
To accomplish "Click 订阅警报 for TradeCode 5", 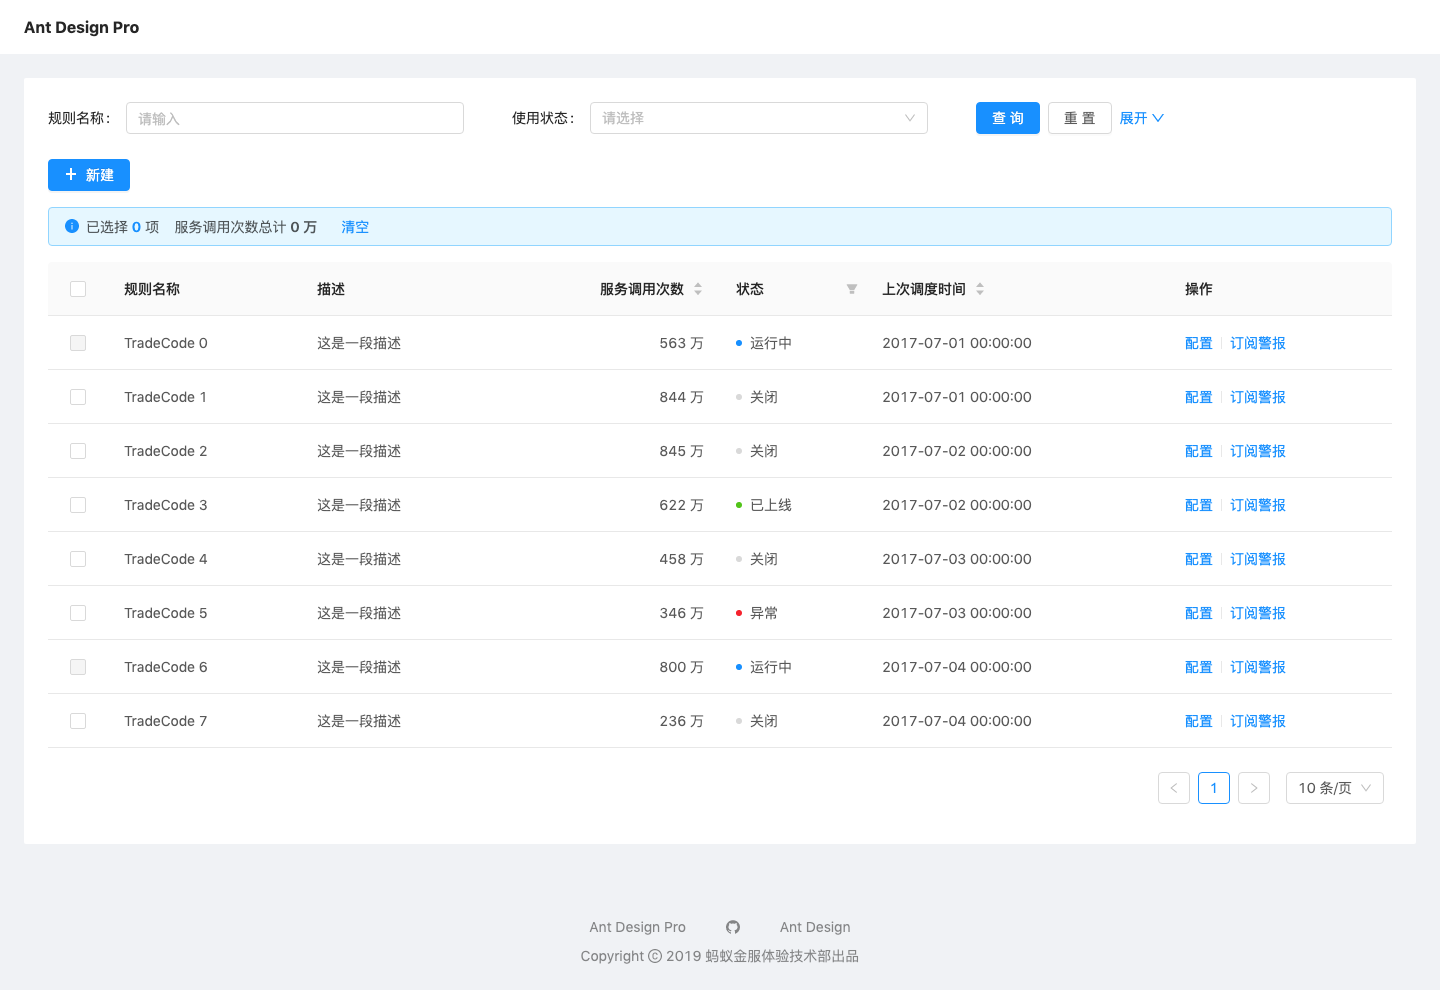I will (x=1258, y=613).
